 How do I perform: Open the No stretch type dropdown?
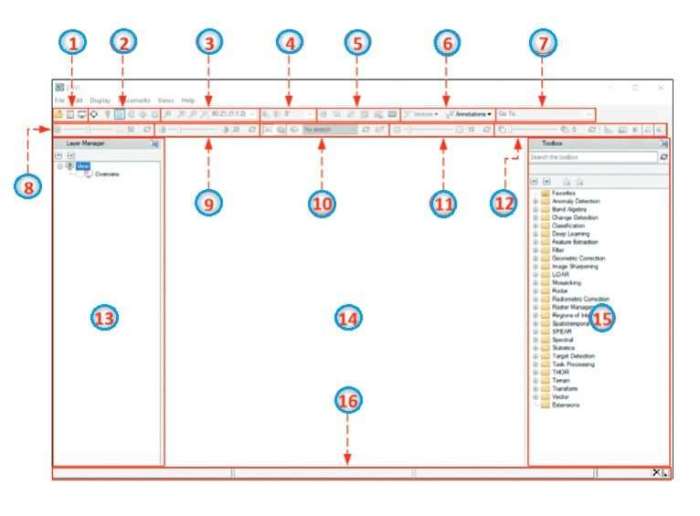coord(330,130)
